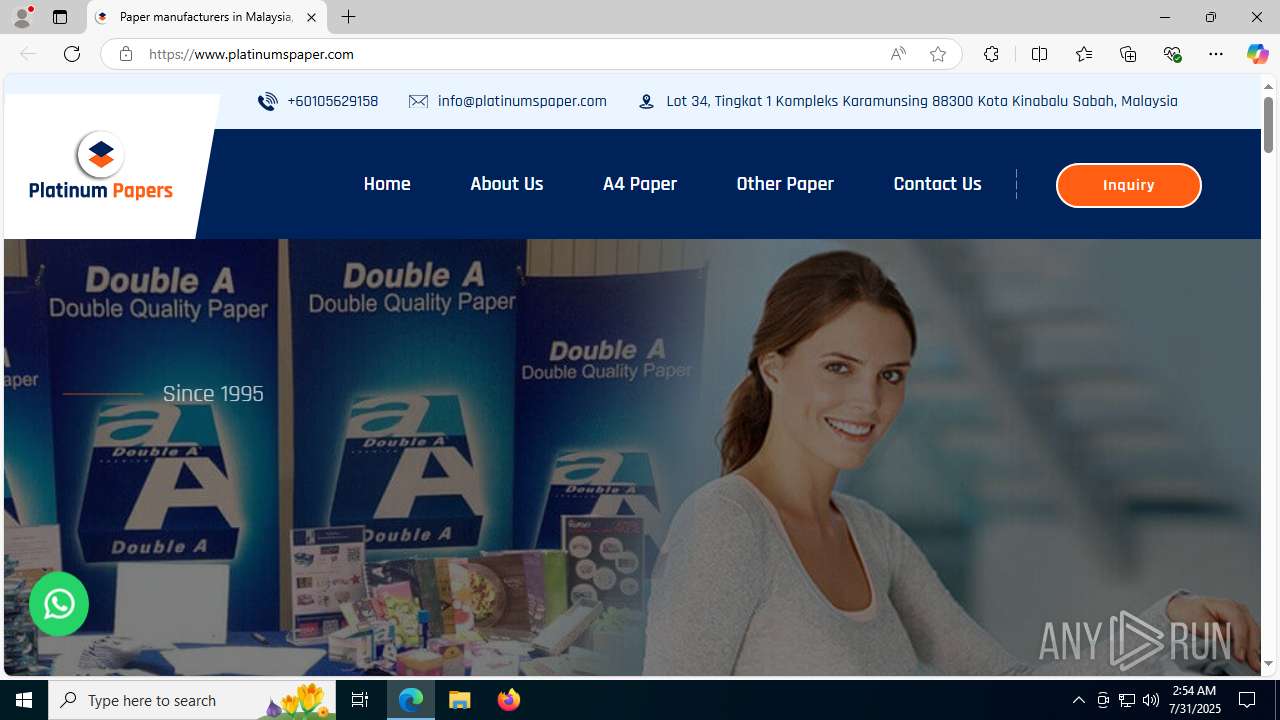Open Edge Settings and more menu
The width and height of the screenshot is (1280, 720).
tap(1216, 54)
